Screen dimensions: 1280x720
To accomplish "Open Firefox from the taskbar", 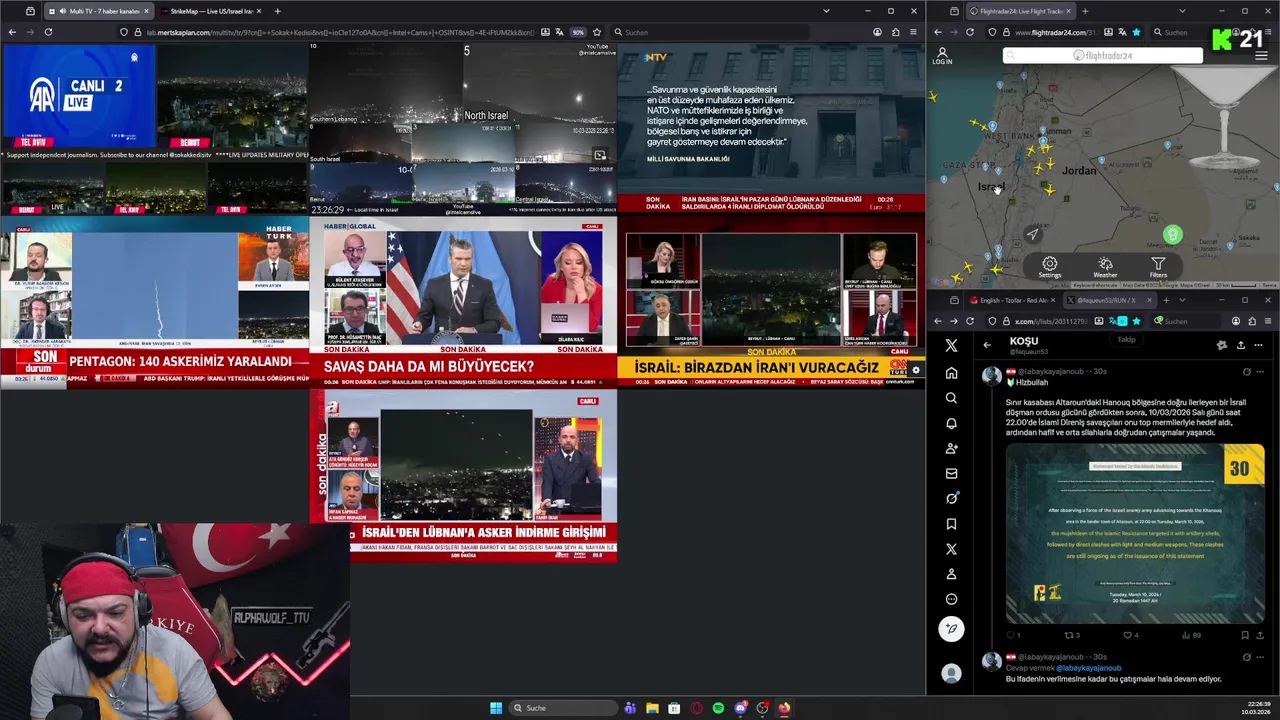I will 784,708.
